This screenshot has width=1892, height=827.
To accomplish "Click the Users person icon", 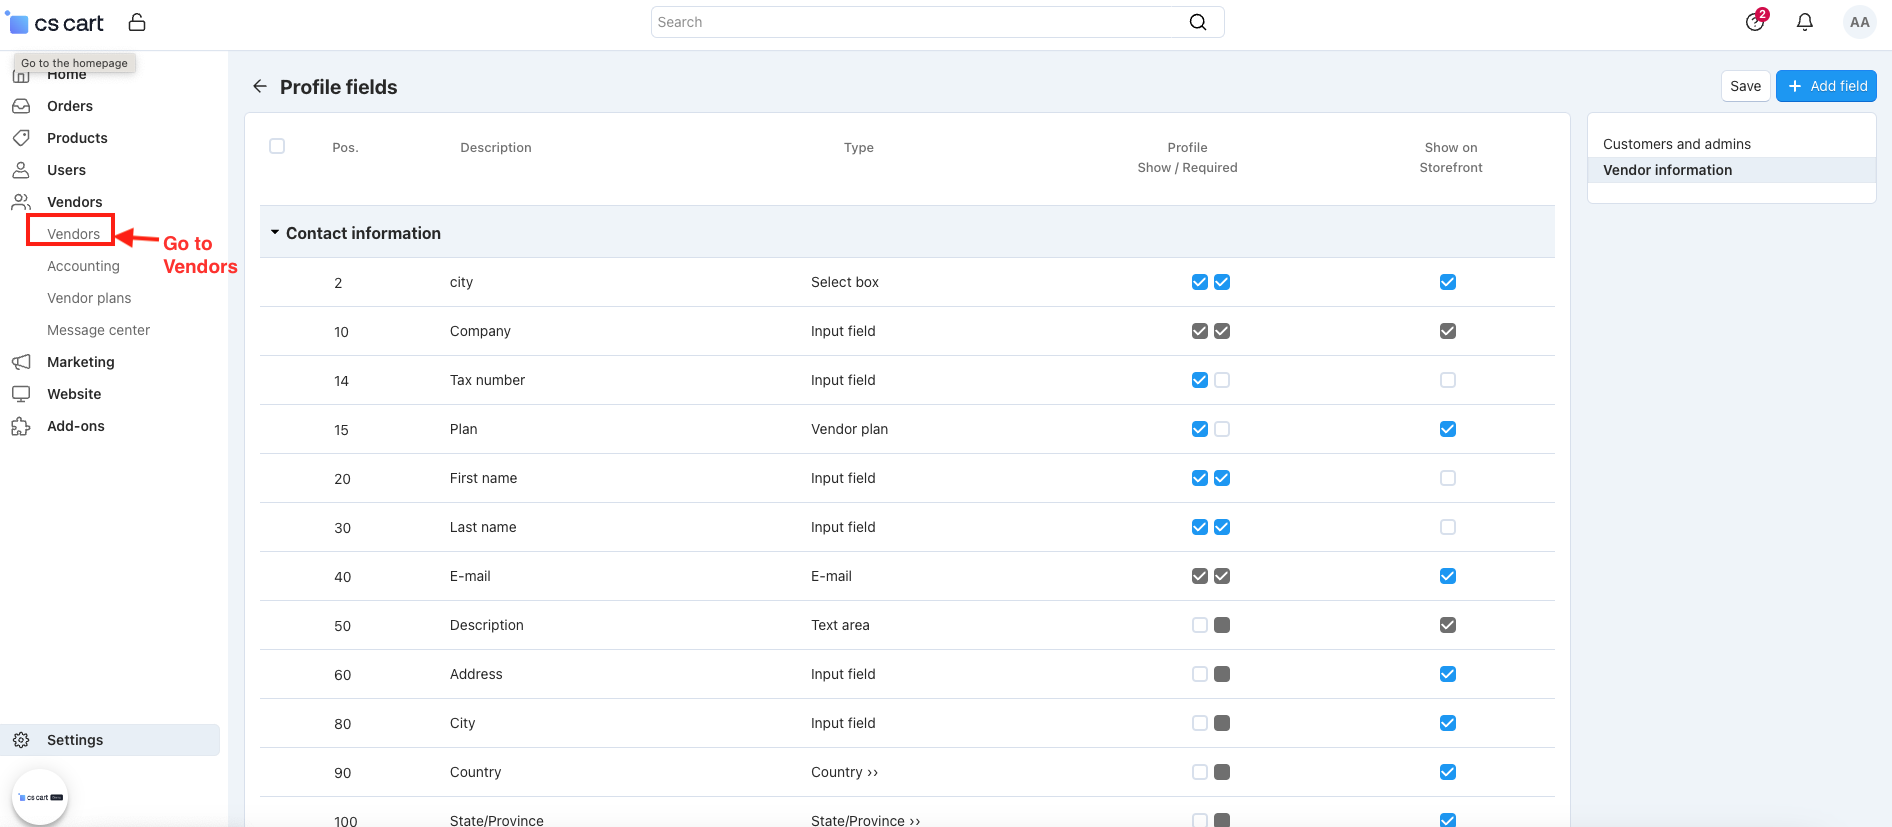I will tap(21, 170).
